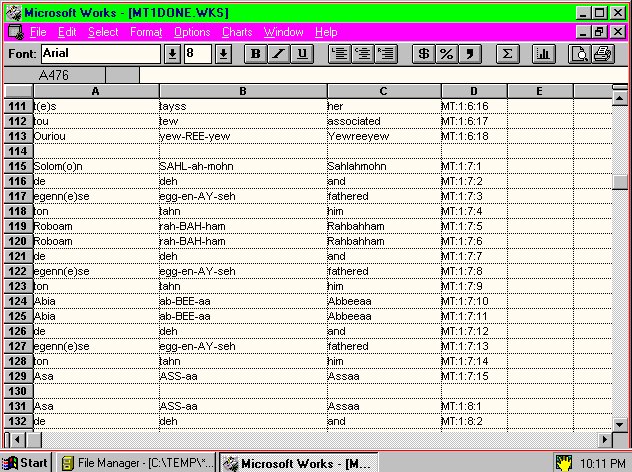Open print preview with magnifier icon
This screenshot has width=632, height=472.
coord(580,54)
